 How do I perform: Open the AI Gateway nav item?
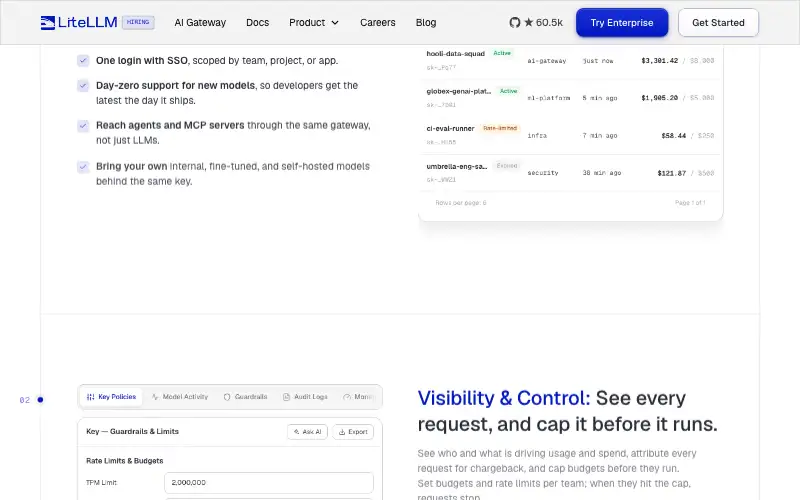tap(200, 22)
